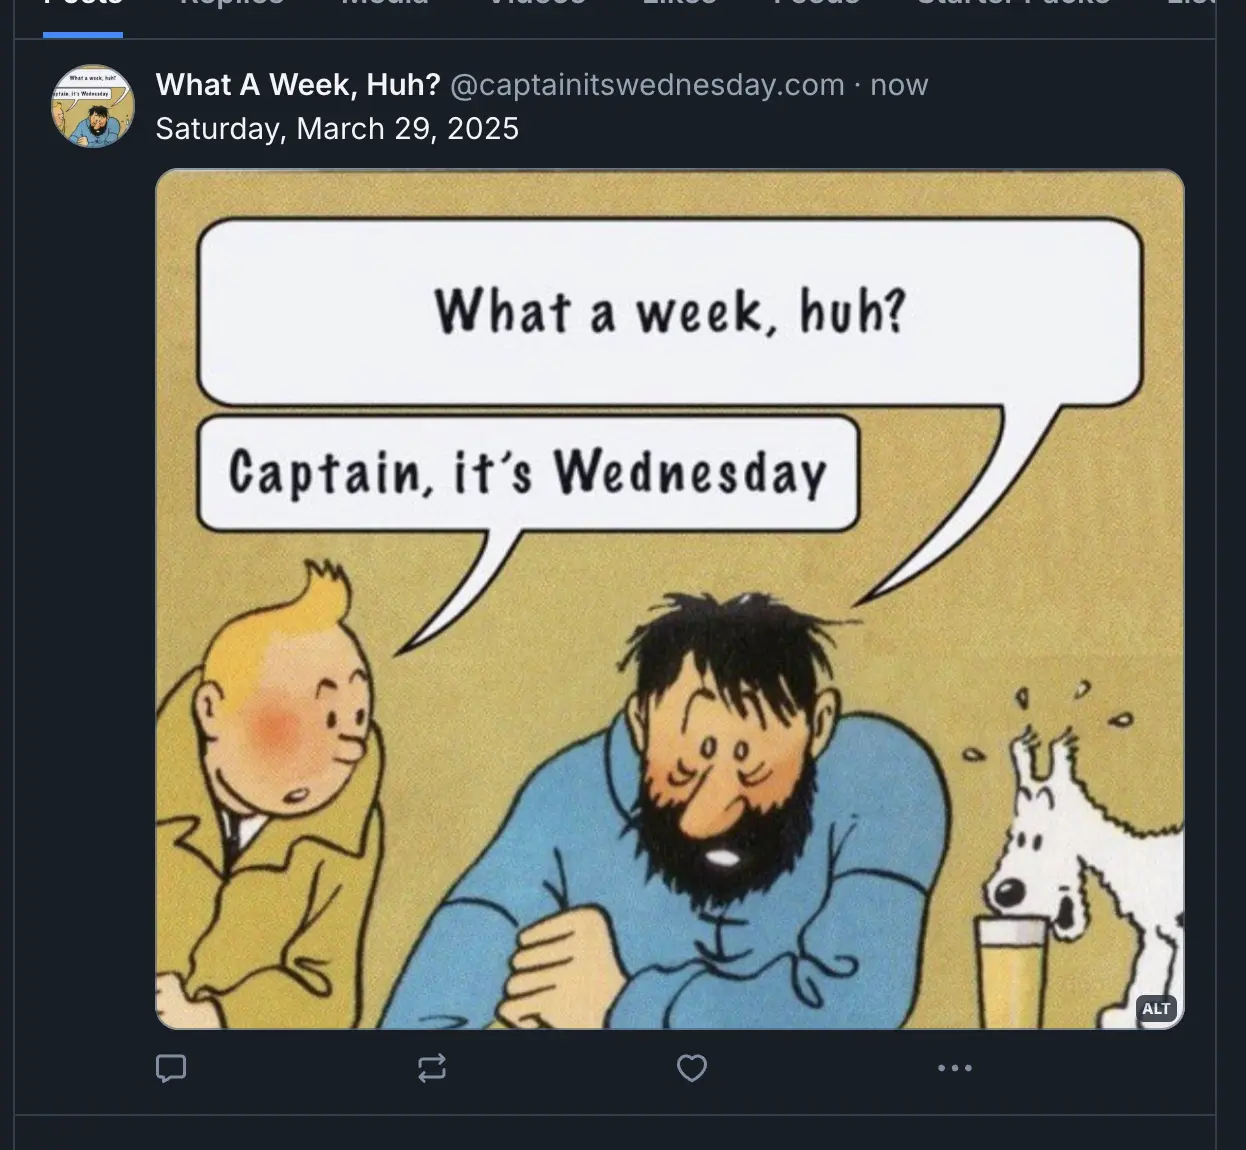Click the 'now' timestamp link
Screen dimensions: 1246x1150
(x=899, y=85)
